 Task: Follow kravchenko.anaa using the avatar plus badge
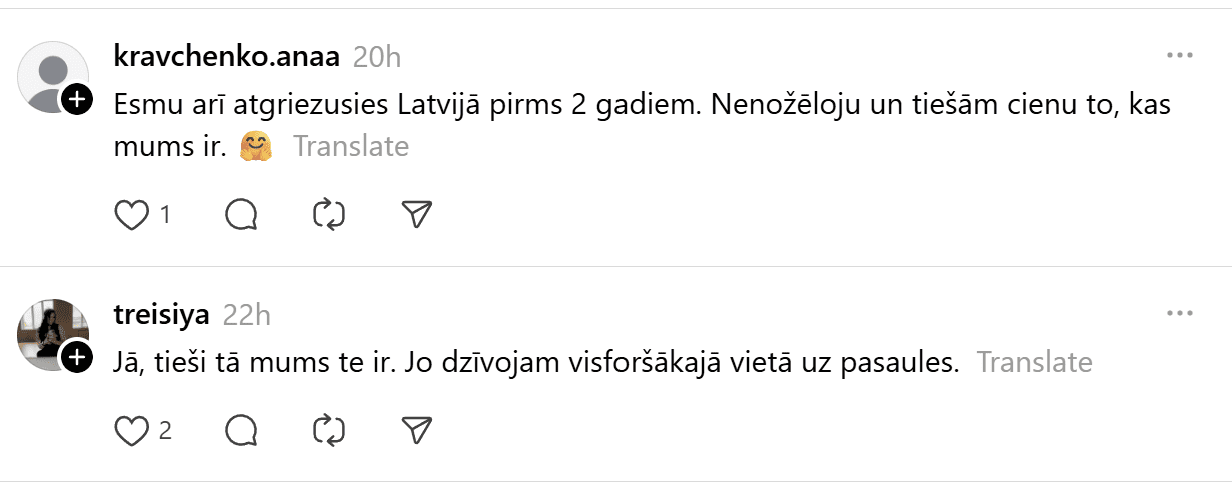[77, 99]
